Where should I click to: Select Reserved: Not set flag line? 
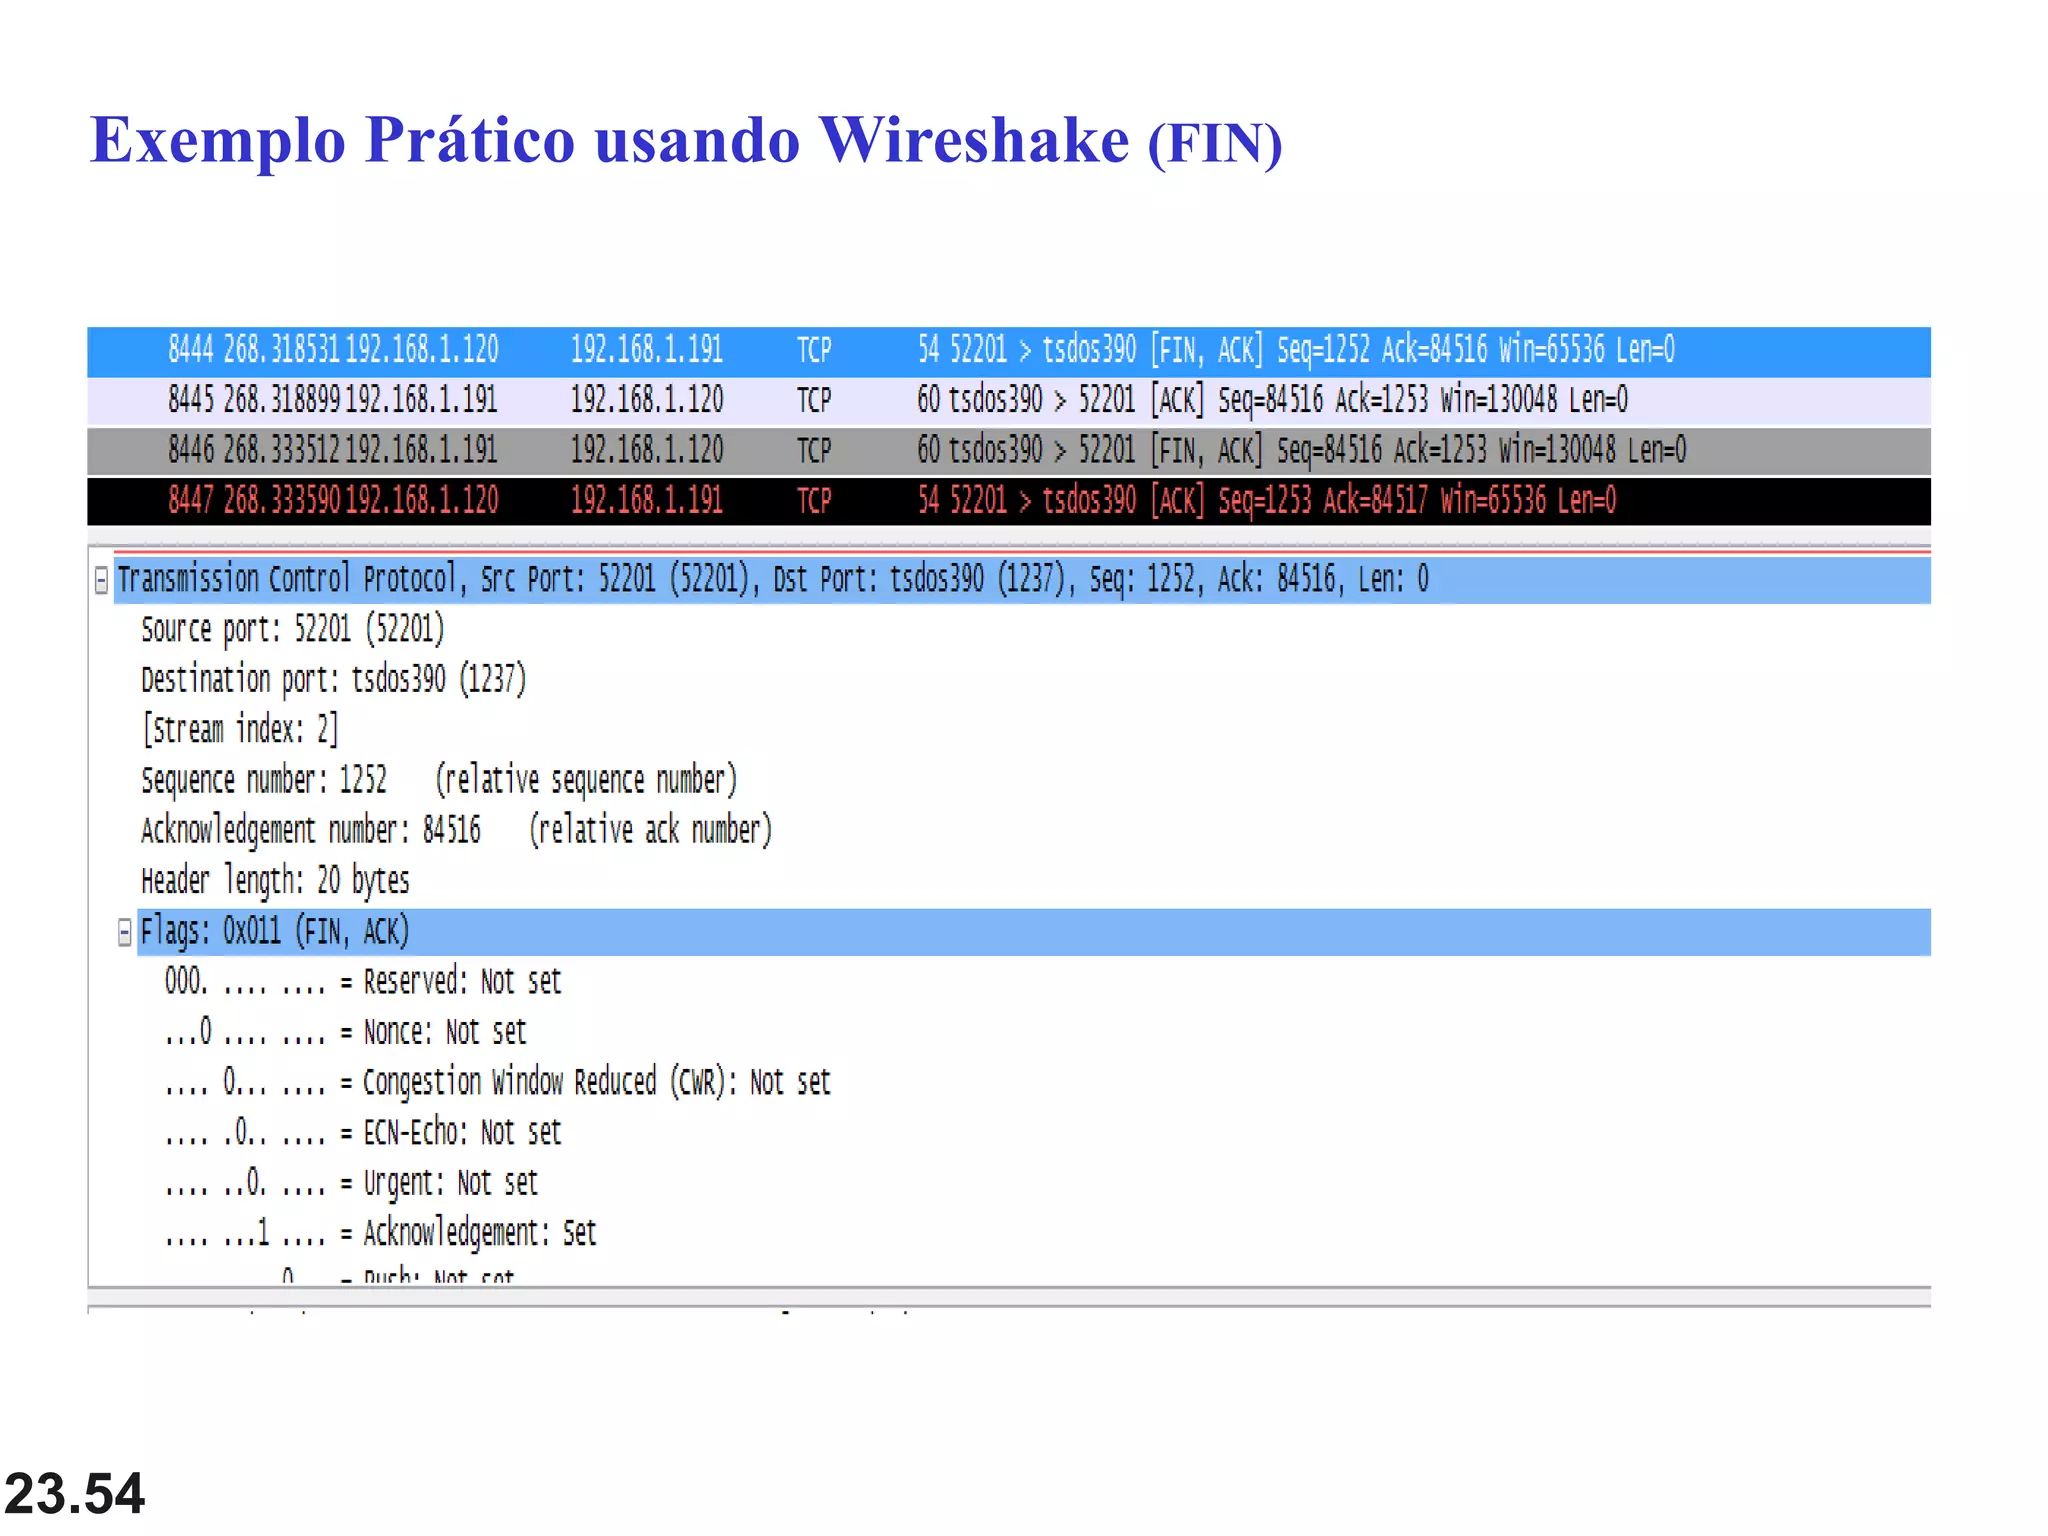tap(363, 982)
